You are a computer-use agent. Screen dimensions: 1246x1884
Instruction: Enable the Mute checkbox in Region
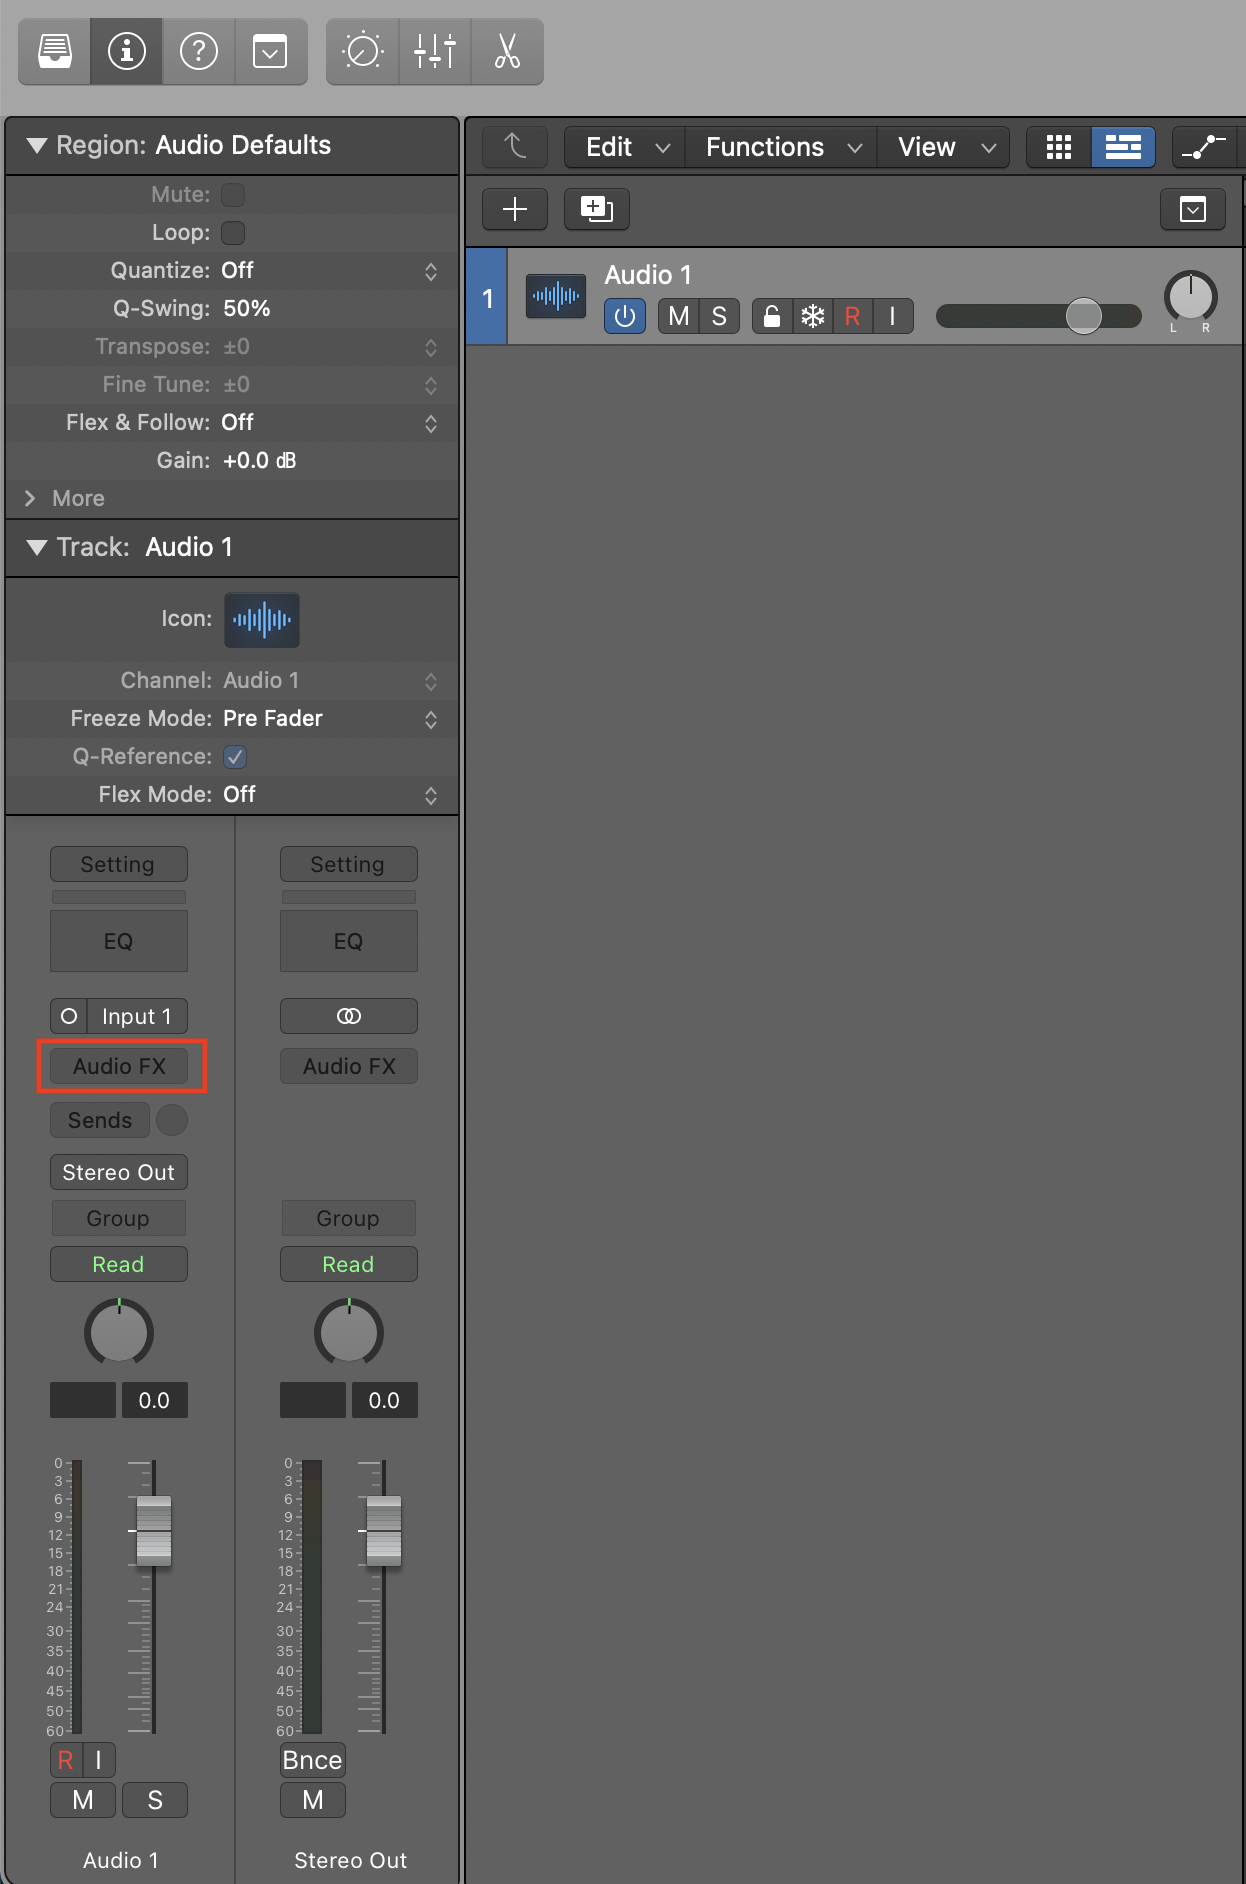click(x=233, y=194)
